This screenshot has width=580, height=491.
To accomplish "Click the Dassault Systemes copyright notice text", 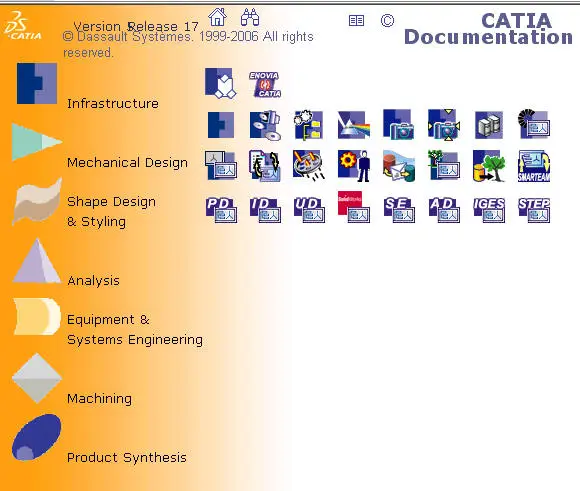I will tap(188, 44).
